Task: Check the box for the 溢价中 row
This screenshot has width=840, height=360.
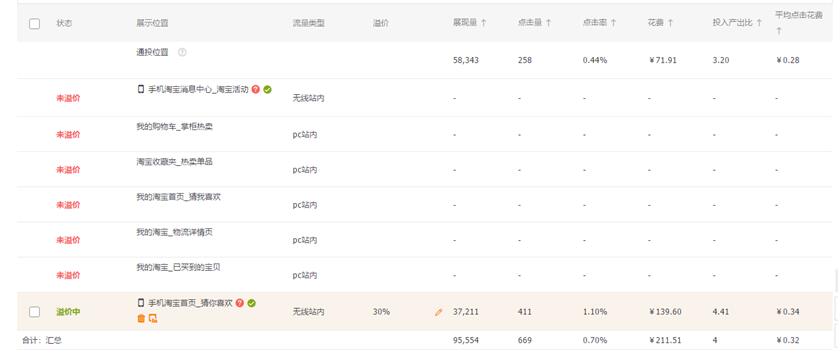Action: (x=34, y=312)
